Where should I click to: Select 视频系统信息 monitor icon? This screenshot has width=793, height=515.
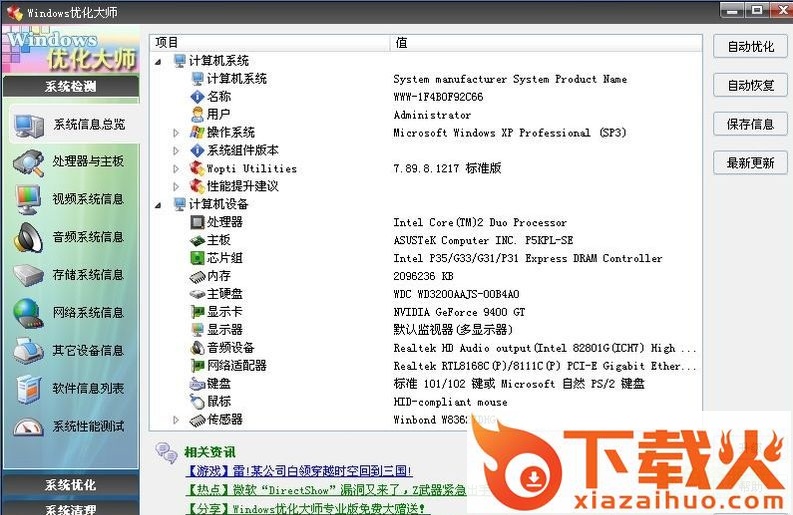click(28, 200)
